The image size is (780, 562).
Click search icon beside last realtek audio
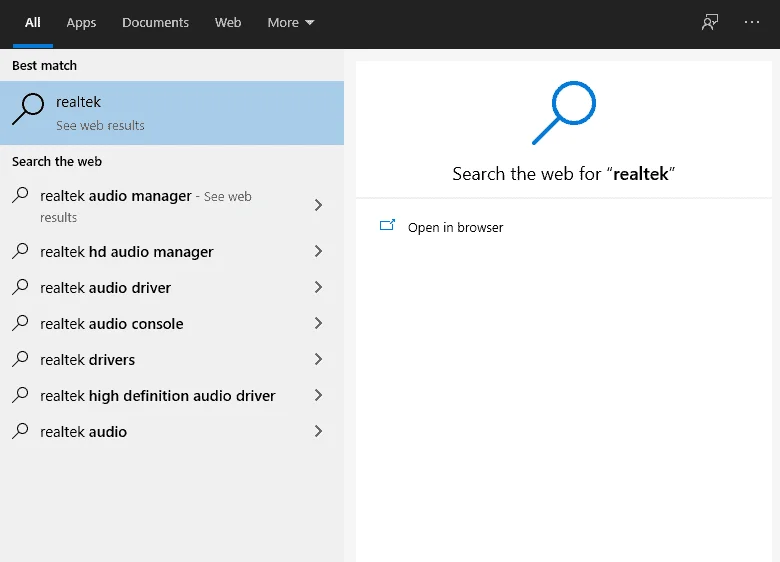pyautogui.click(x=20, y=431)
